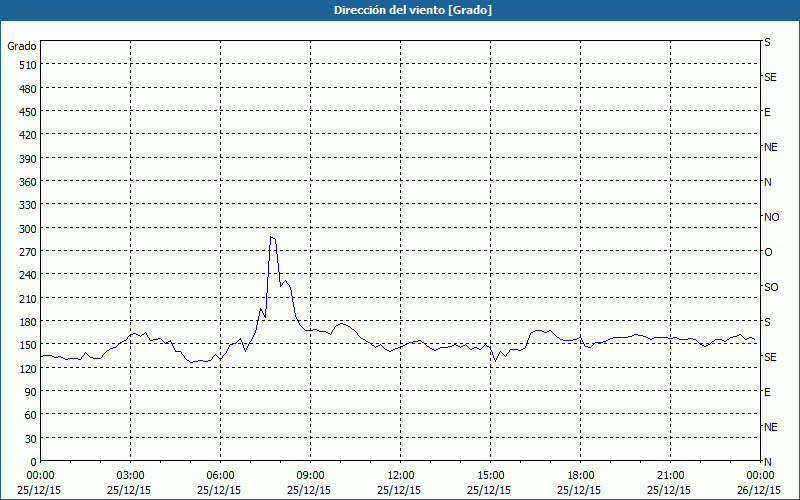Select the 120 degree axis label
This screenshot has width=800, height=500.
28,368
